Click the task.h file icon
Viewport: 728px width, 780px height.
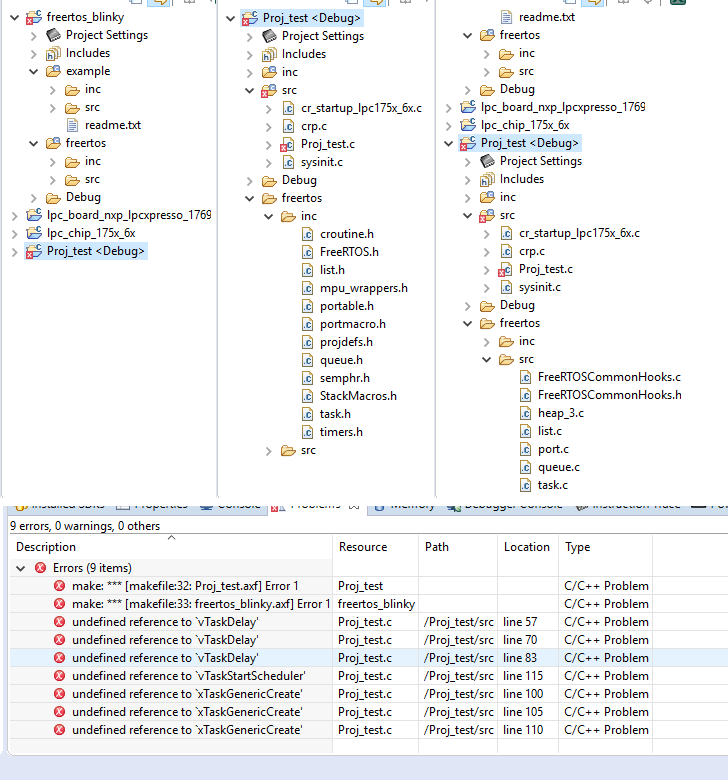(x=308, y=414)
